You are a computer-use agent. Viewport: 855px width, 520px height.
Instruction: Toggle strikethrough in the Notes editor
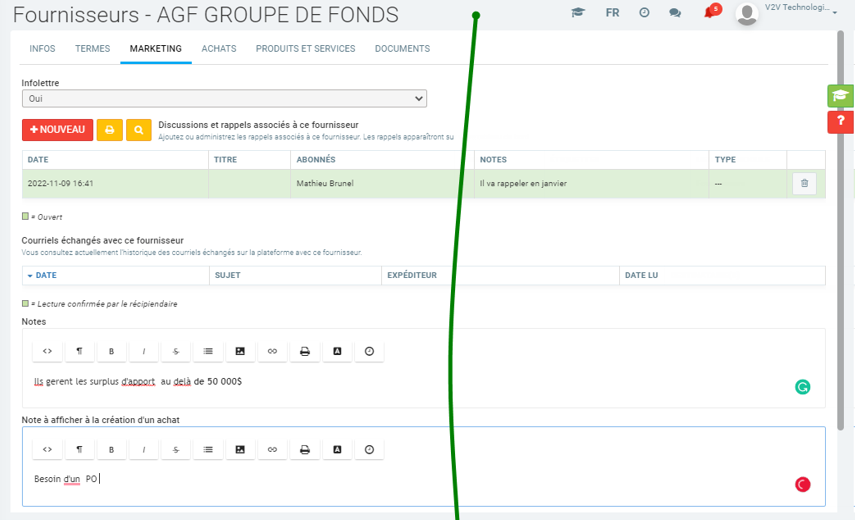click(x=176, y=351)
